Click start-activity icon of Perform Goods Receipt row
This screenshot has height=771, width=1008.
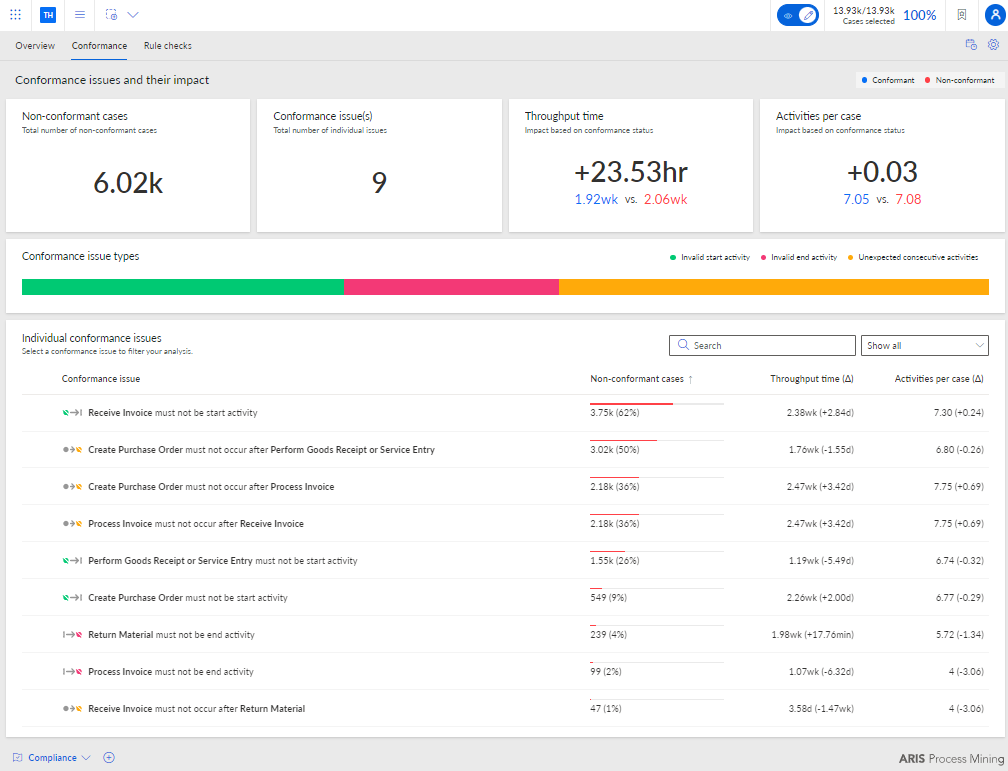[x=72, y=561]
